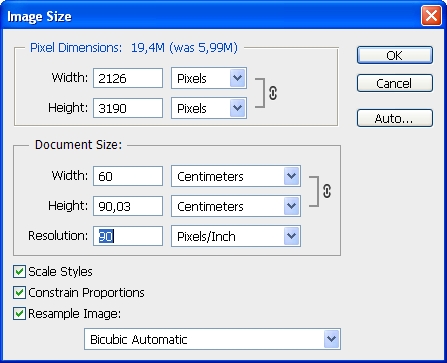Open the Bicubic Automatic resampling dropdown
This screenshot has height=363, width=447.
tap(212, 339)
